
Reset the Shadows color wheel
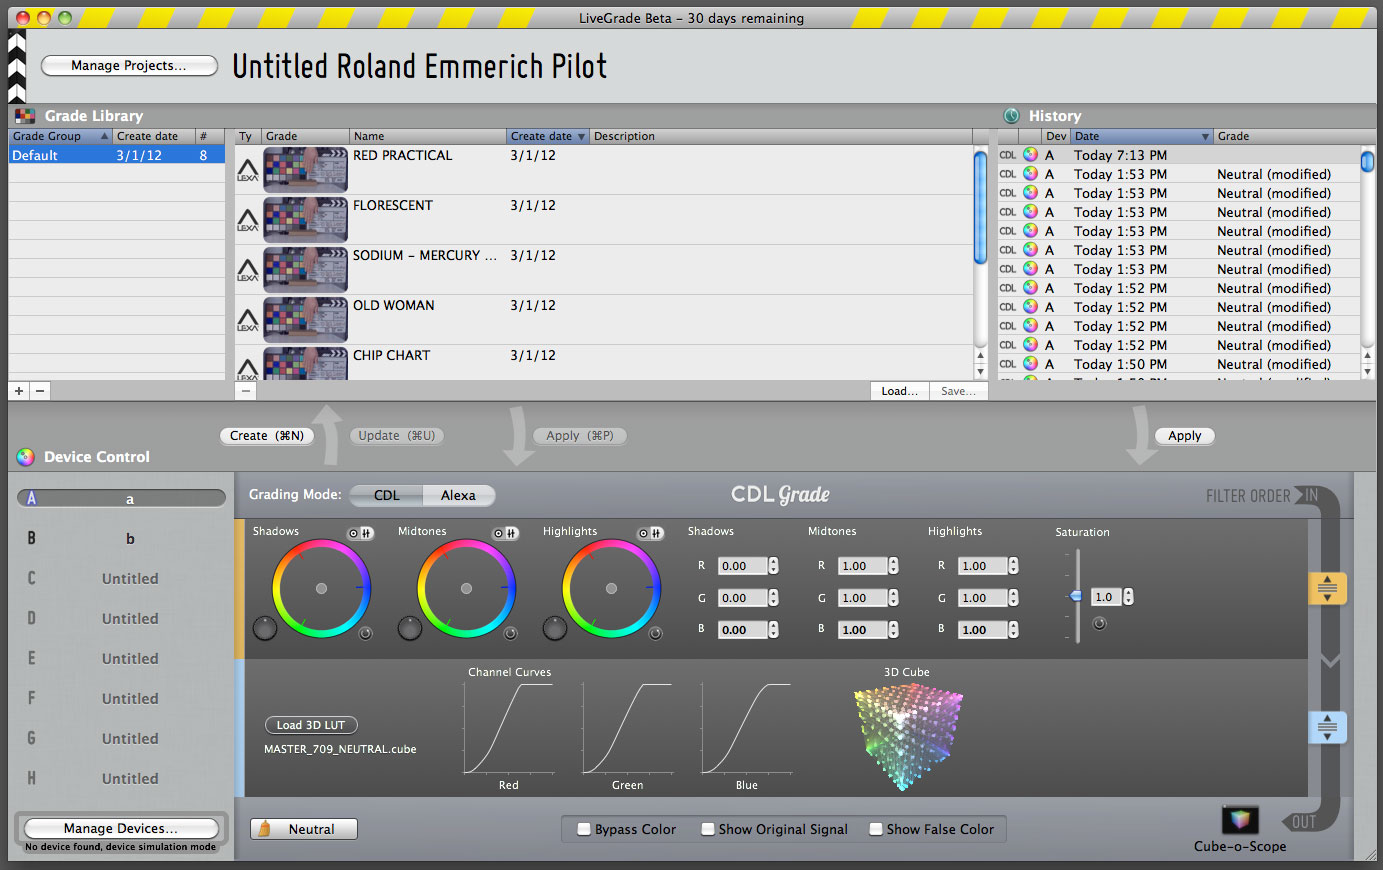[365, 634]
